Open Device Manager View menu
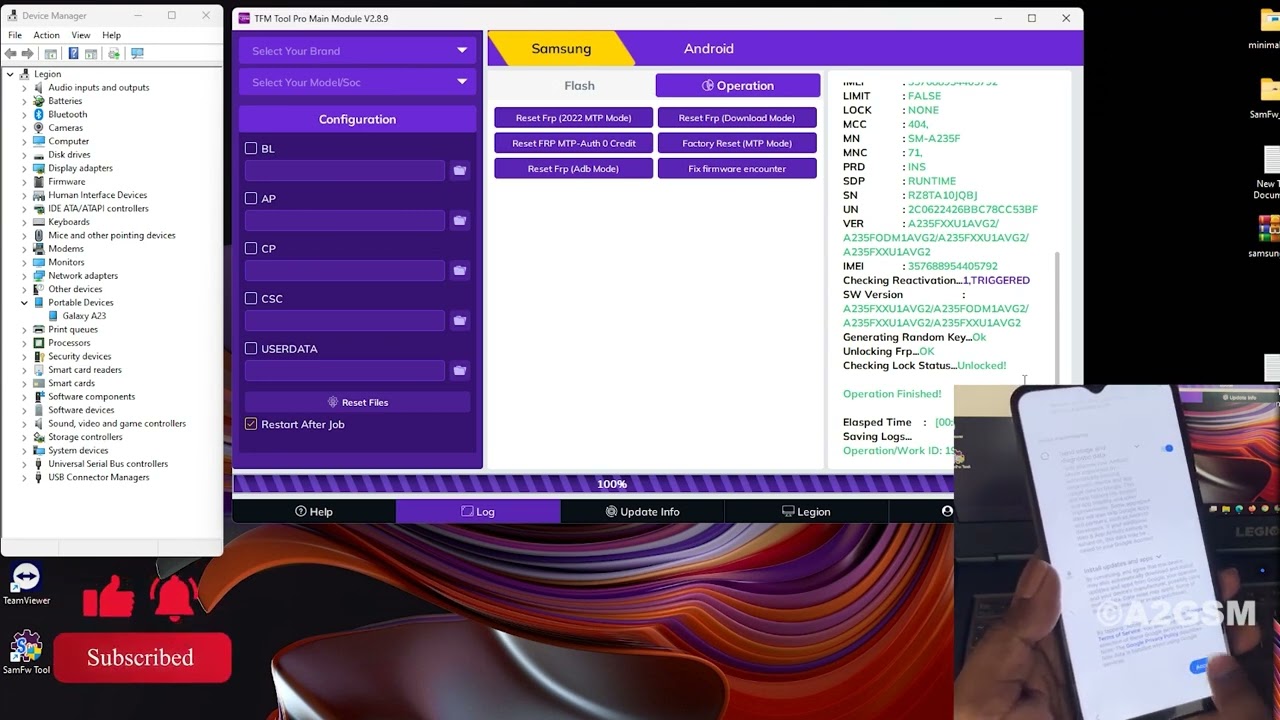1280x720 pixels. pos(81,35)
